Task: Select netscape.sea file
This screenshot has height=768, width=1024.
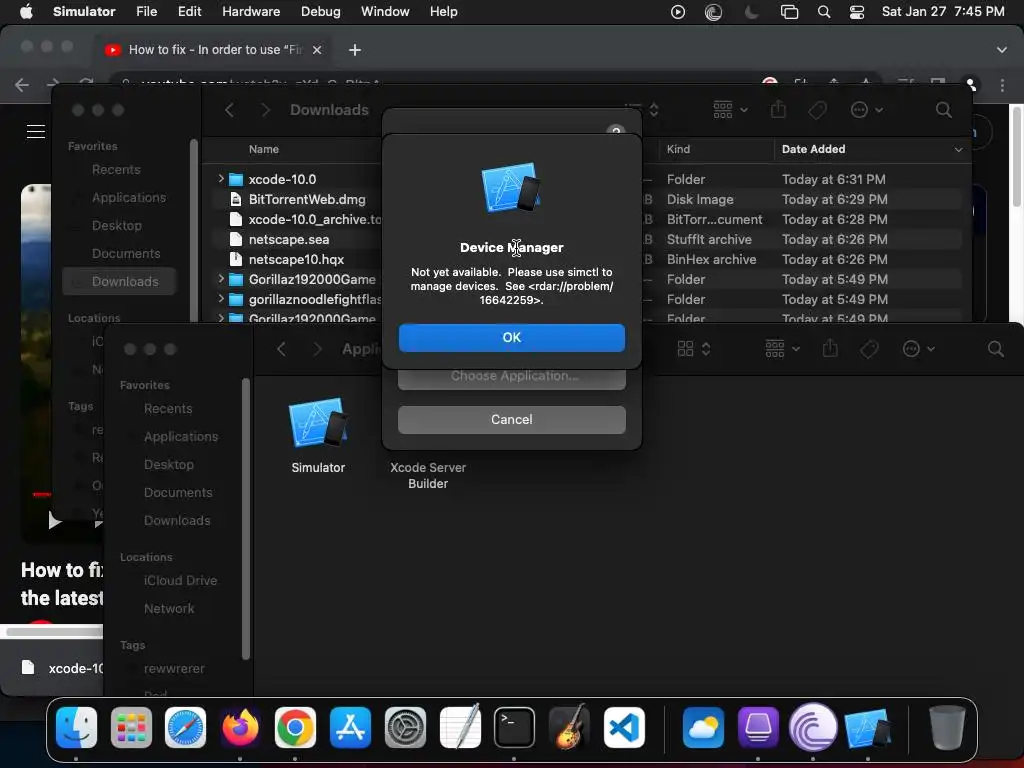Action: [x=289, y=239]
